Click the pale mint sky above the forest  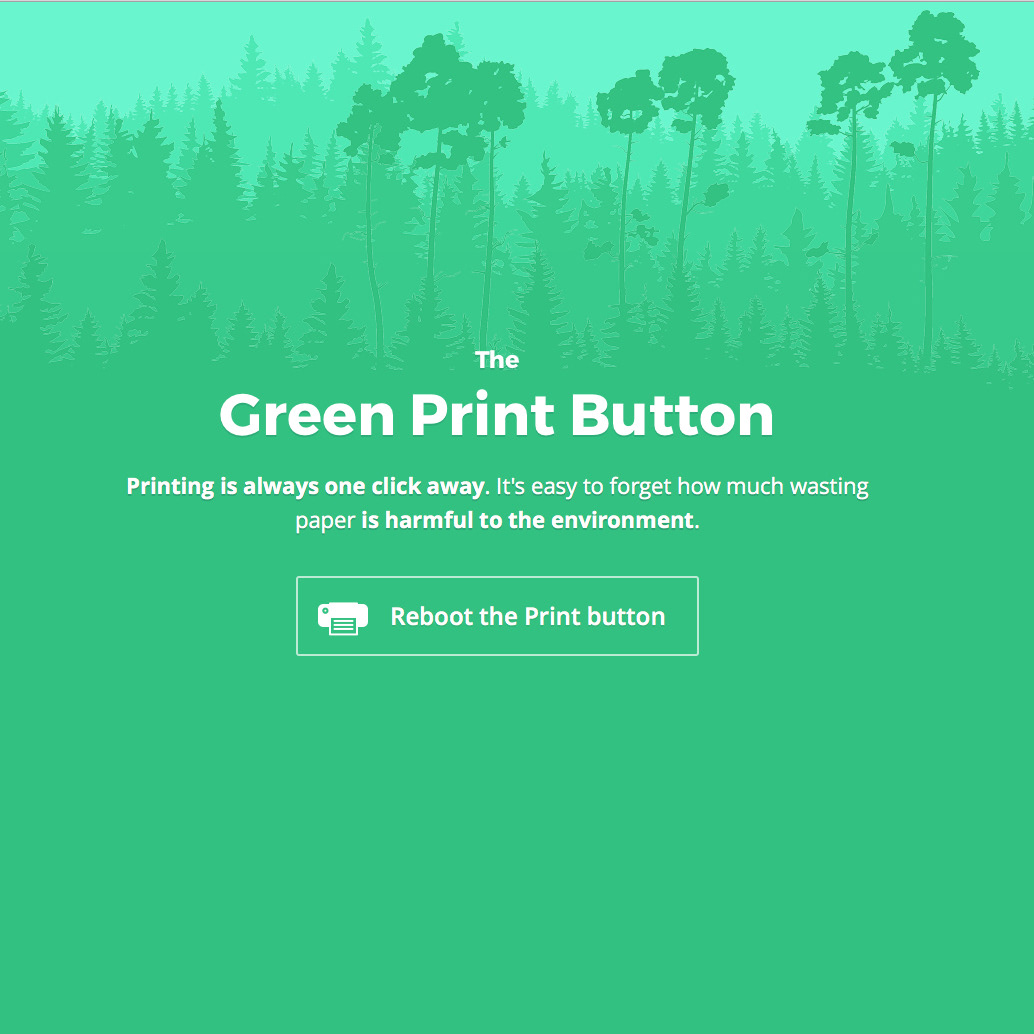pos(165,33)
